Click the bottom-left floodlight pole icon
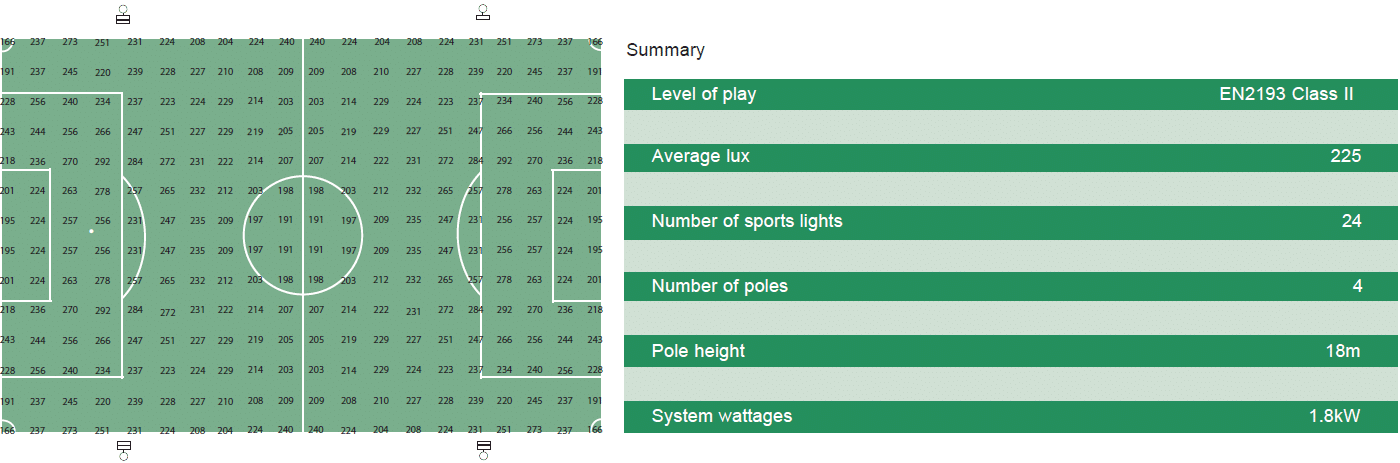 click(124, 449)
